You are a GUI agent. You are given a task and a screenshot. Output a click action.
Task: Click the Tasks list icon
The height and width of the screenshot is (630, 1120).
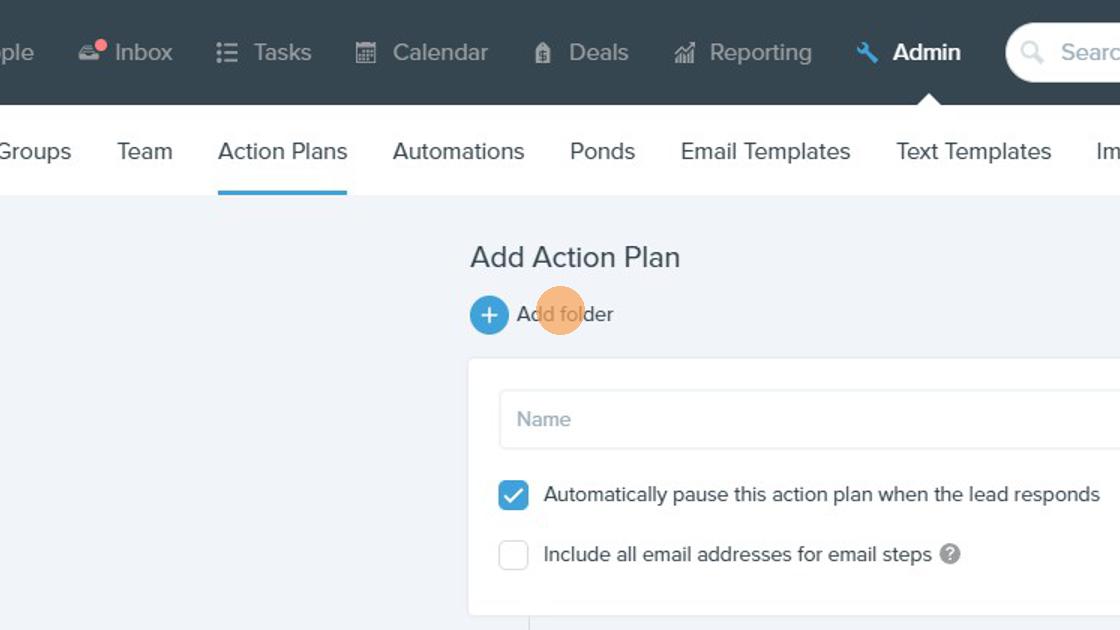227,53
